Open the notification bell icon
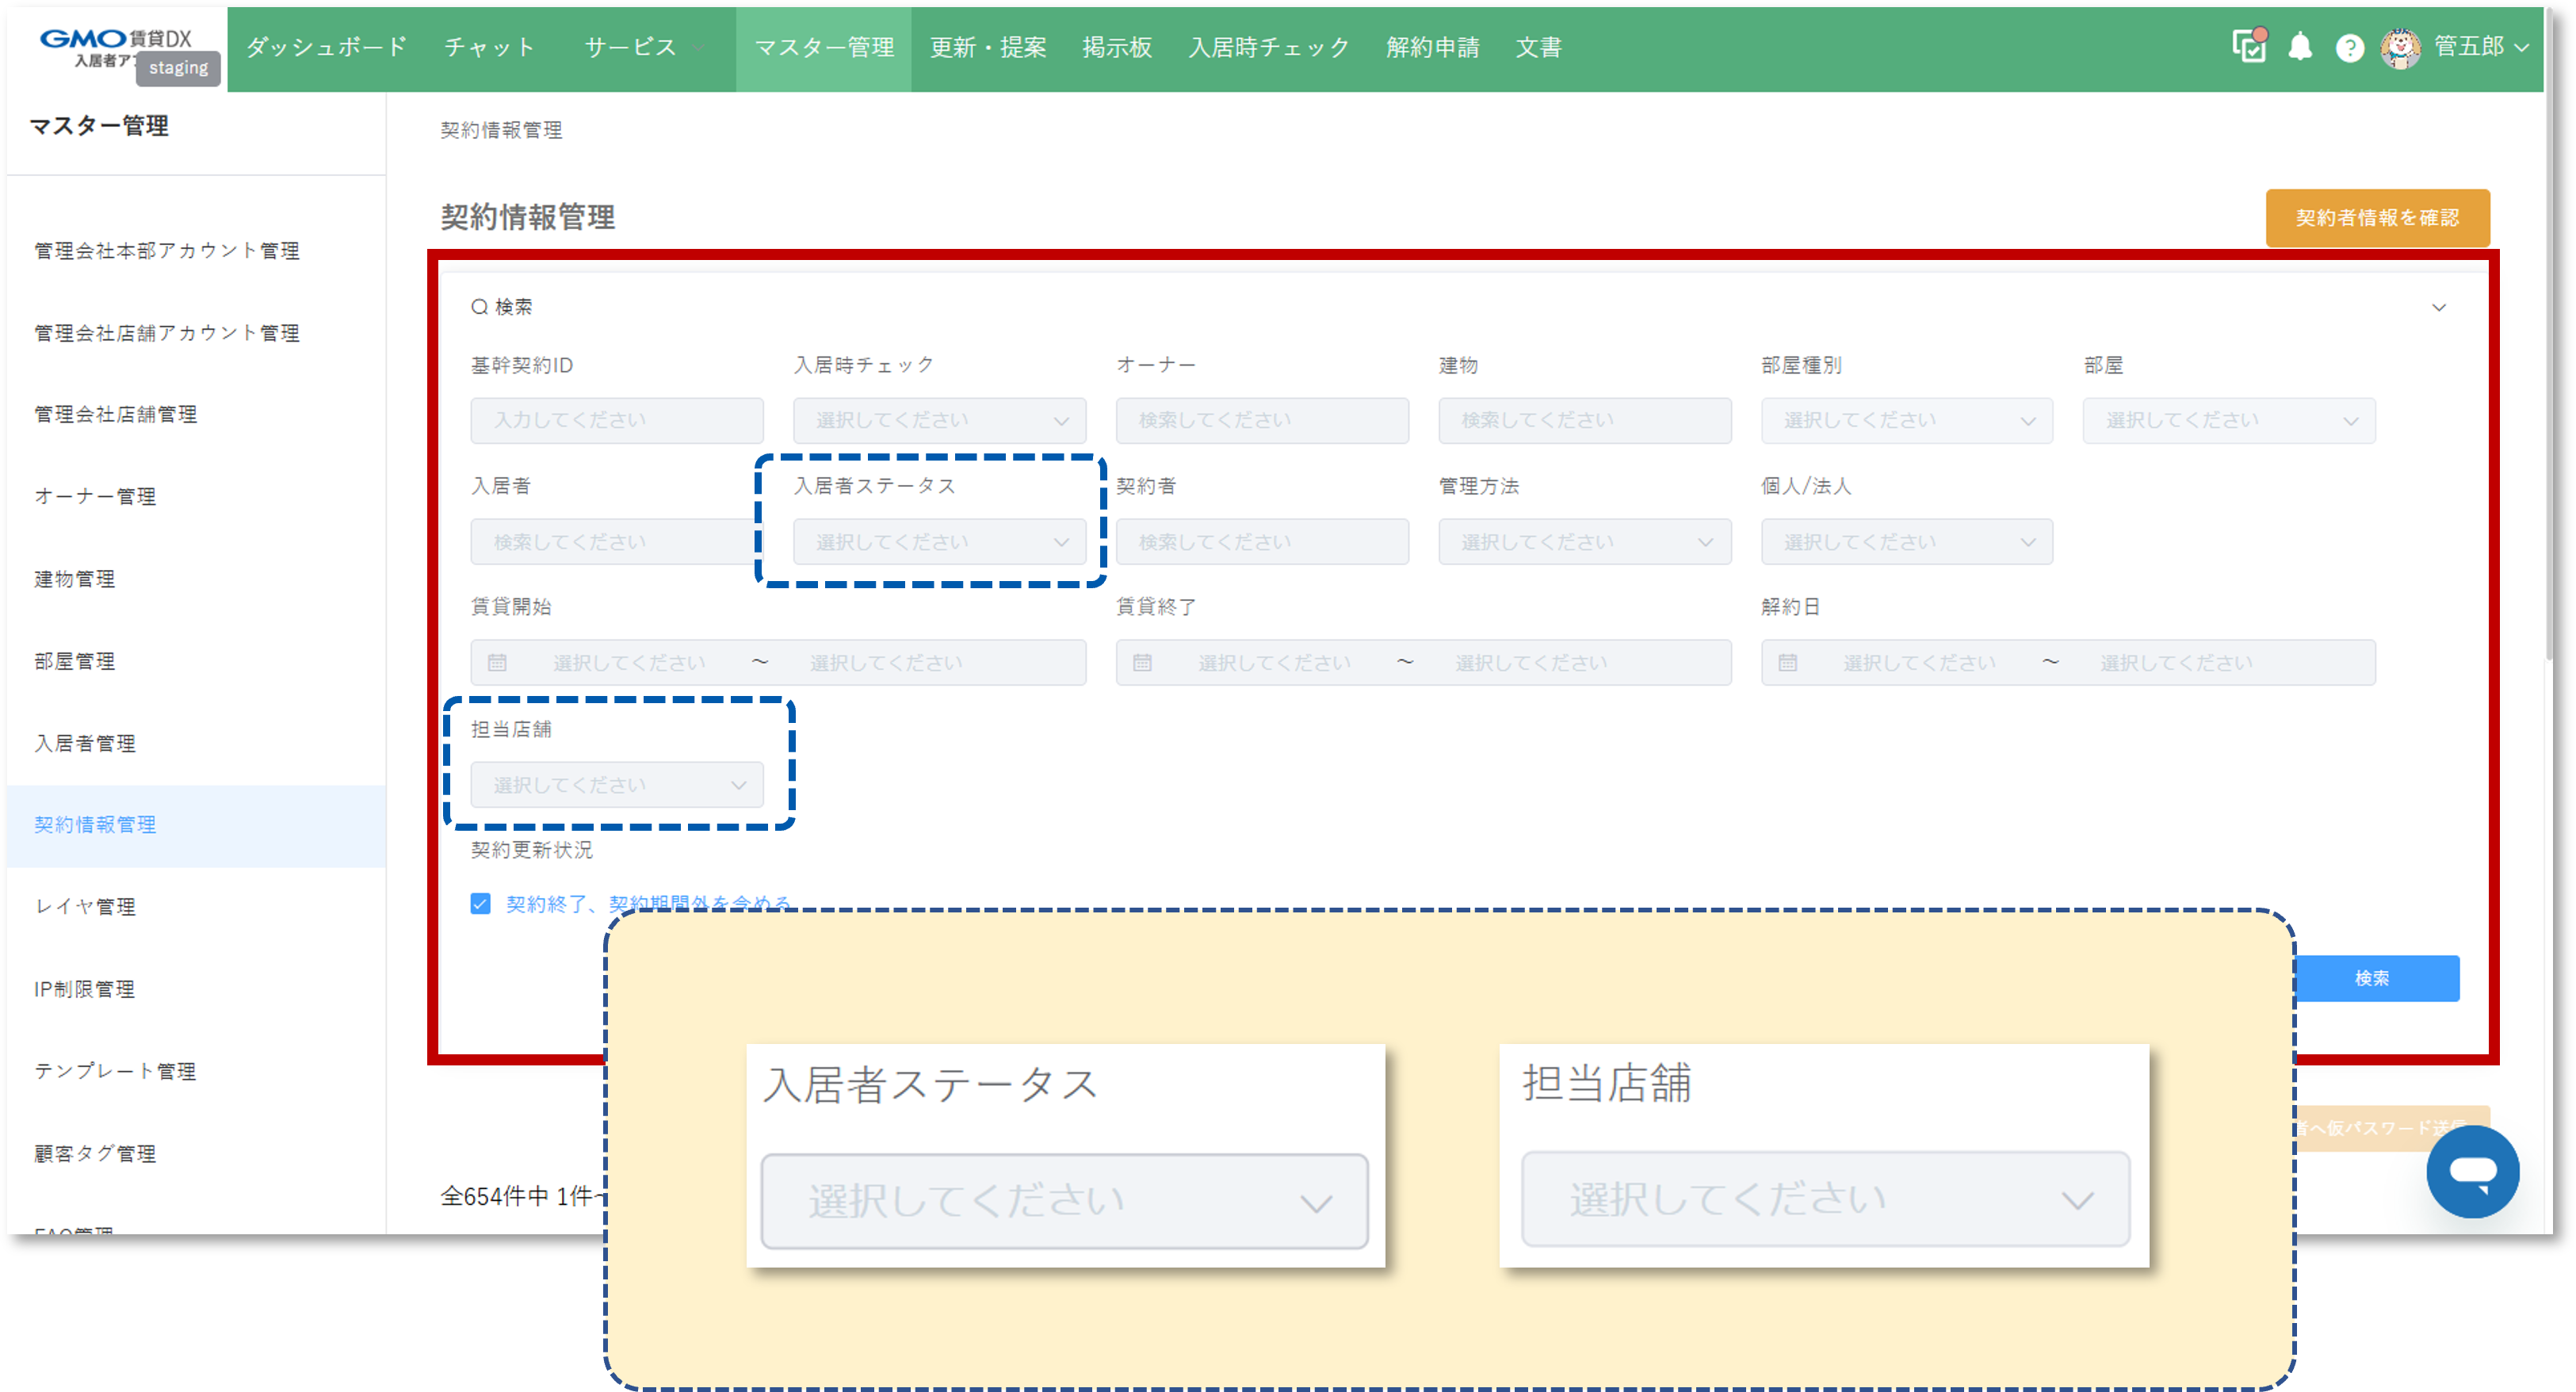Viewport: 2576px width, 1392px height. coord(2300,47)
